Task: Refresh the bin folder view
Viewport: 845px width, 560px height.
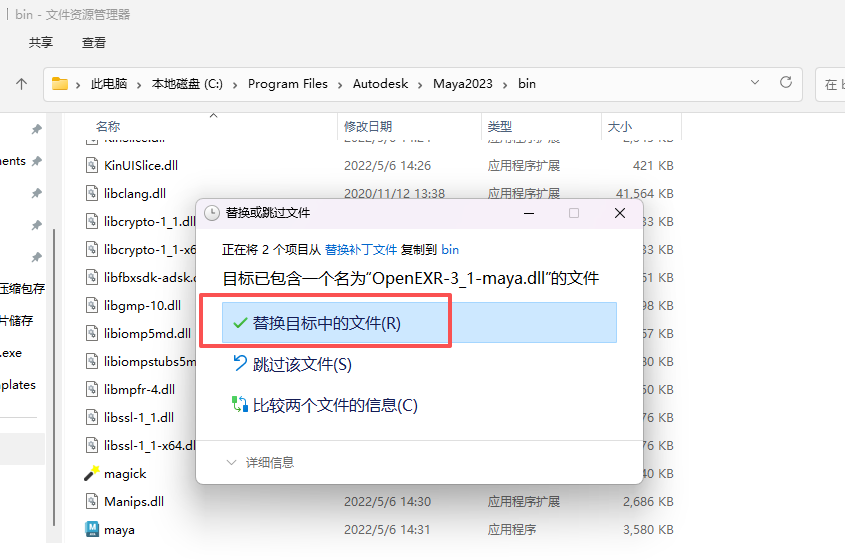Action: [x=786, y=82]
